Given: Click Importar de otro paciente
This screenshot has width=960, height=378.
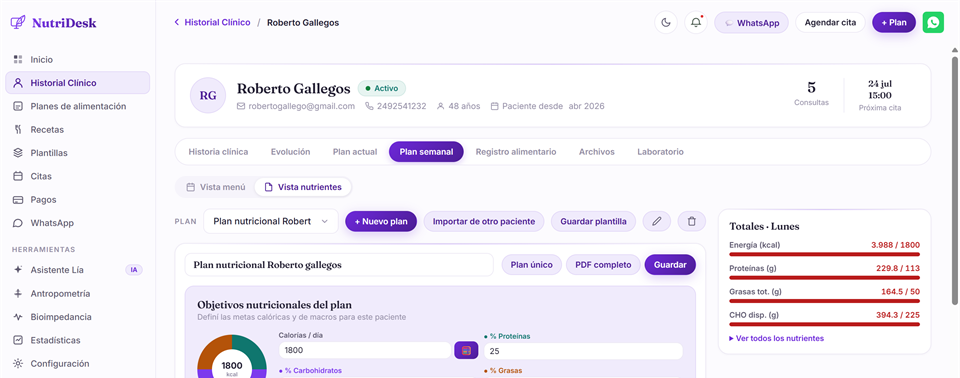Looking at the screenshot, I should (484, 221).
